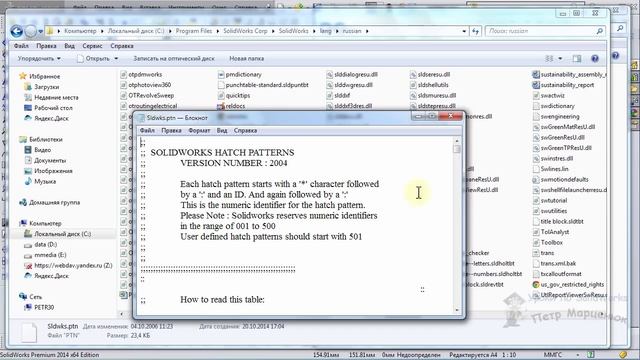
Task: Select the Изображения library
Action: coord(48,171)
